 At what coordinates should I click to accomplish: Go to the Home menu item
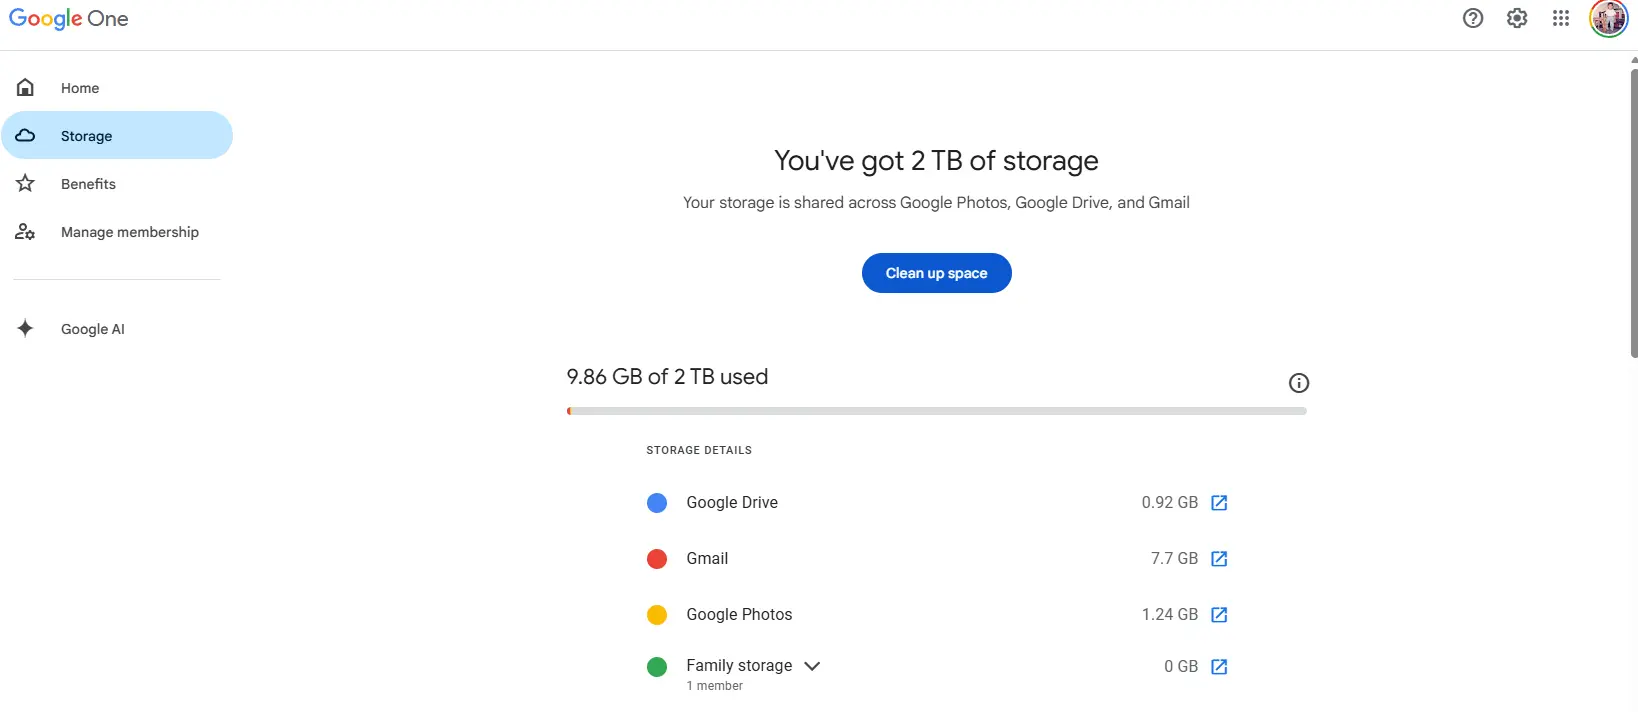(117, 88)
